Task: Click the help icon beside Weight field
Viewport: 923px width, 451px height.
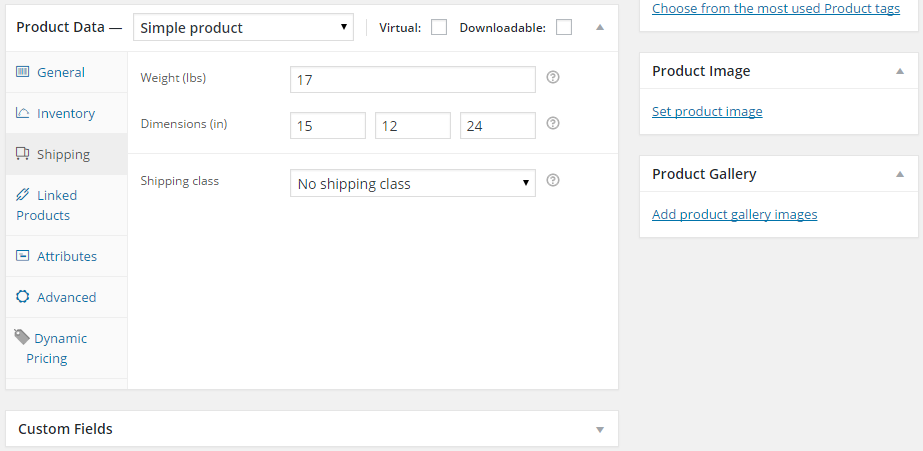Action: pos(552,77)
